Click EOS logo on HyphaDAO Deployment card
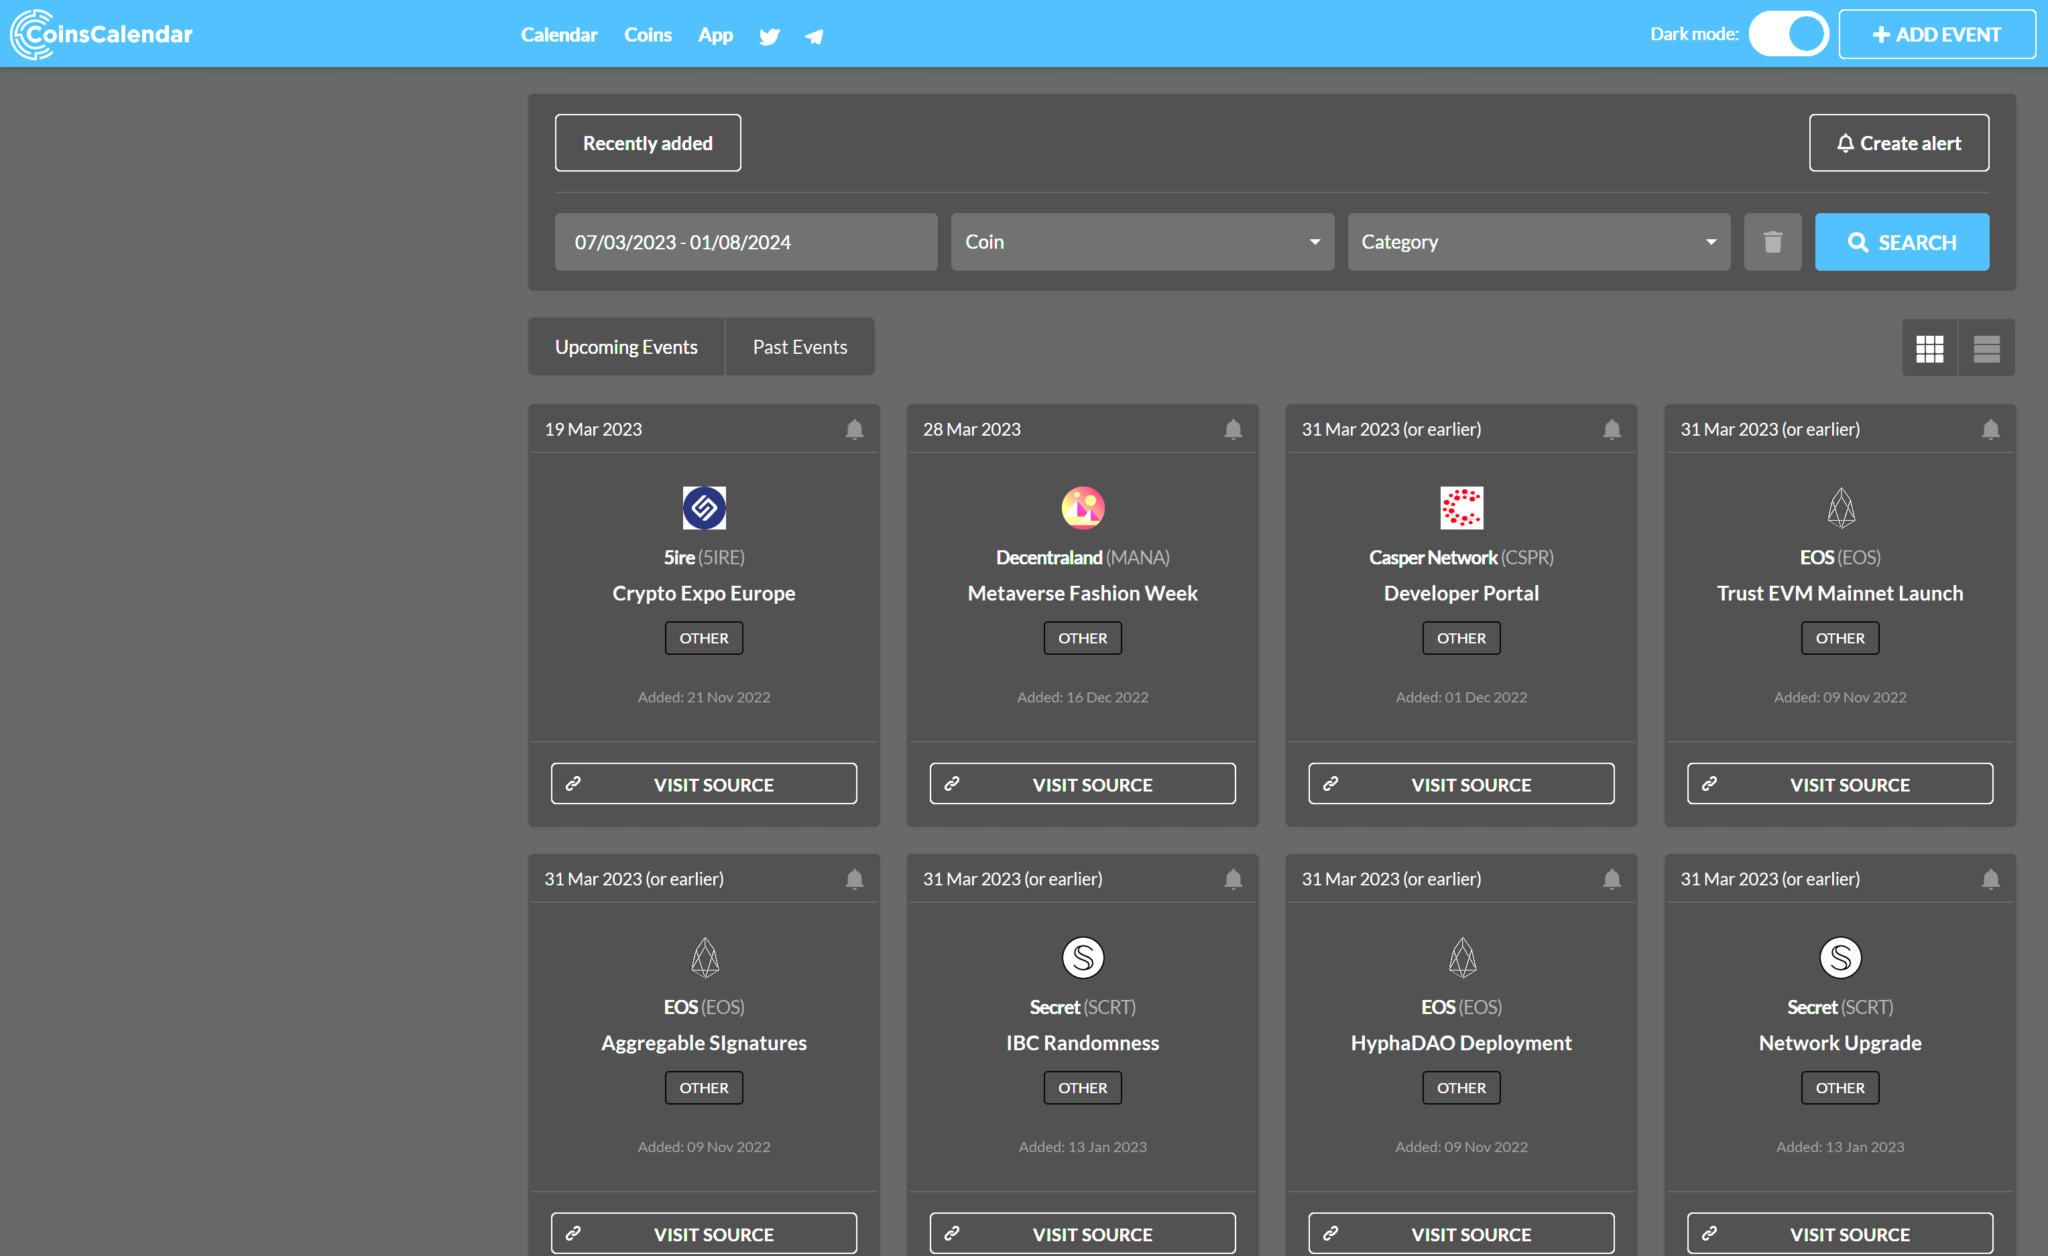Screen dimensions: 2048x1256 tap(1461, 958)
